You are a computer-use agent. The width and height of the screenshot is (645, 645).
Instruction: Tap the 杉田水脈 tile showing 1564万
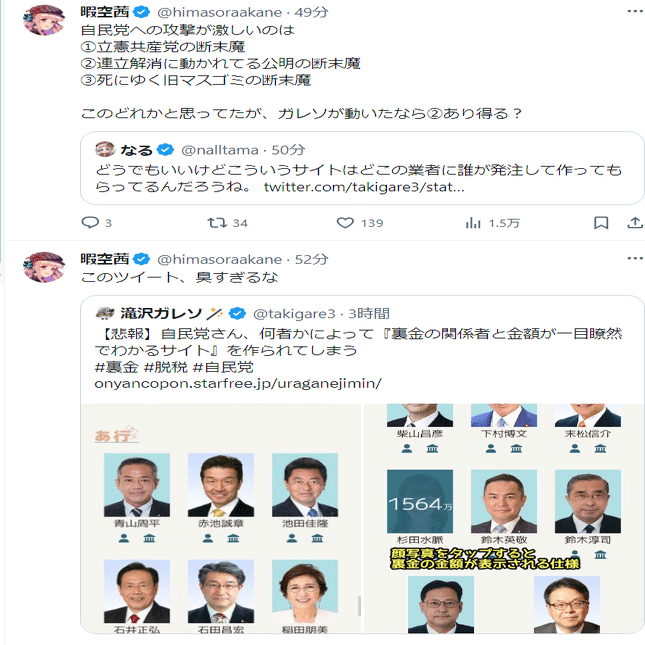tap(420, 501)
